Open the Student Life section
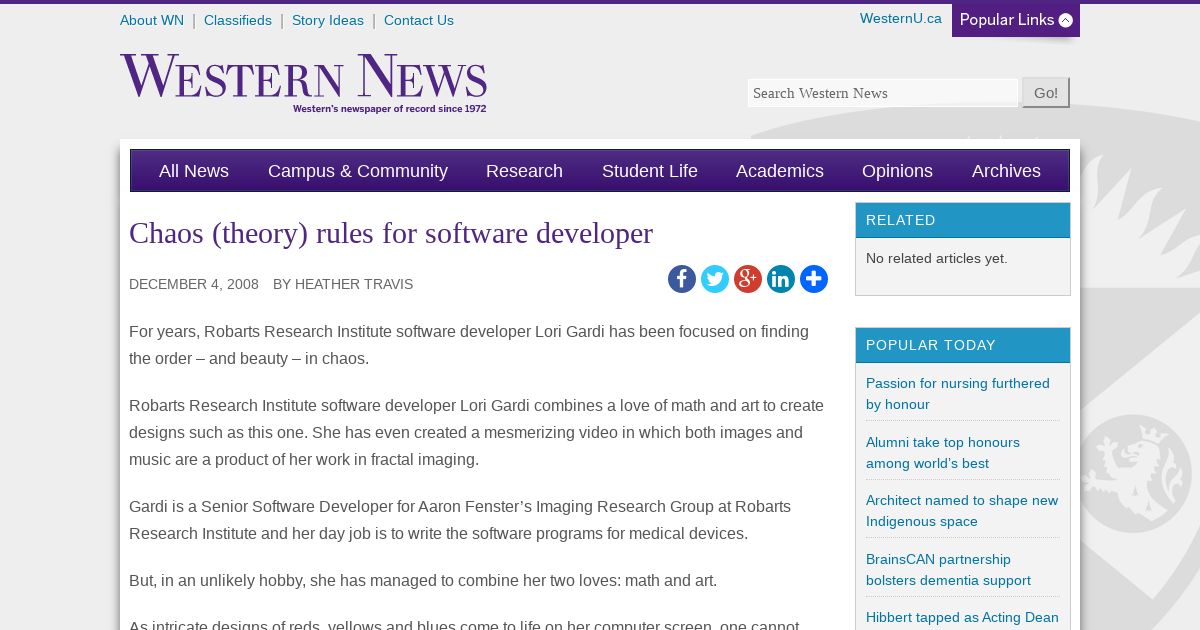The image size is (1200, 630). (650, 171)
